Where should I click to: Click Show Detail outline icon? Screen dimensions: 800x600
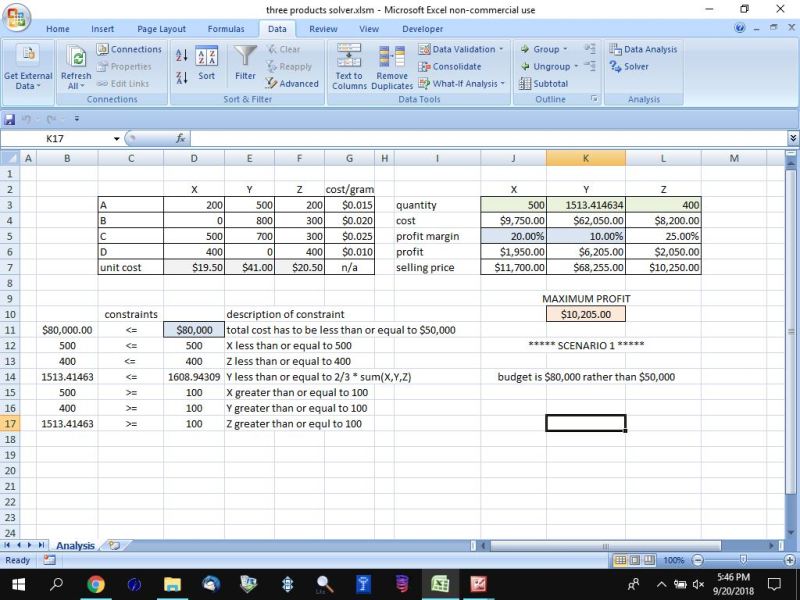point(590,48)
